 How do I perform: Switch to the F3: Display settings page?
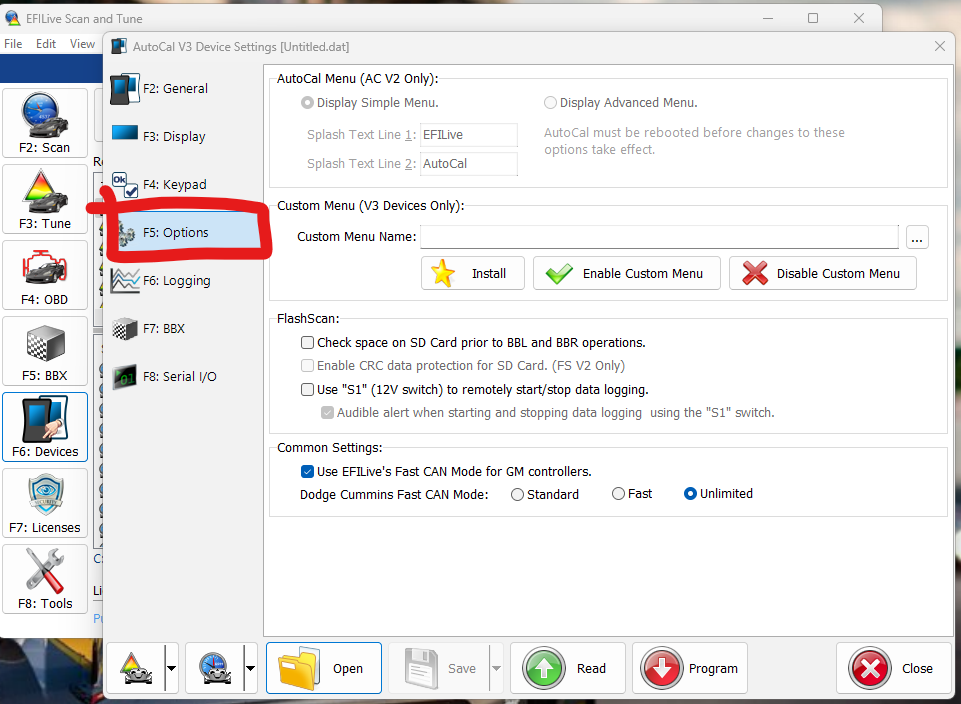[184, 137]
